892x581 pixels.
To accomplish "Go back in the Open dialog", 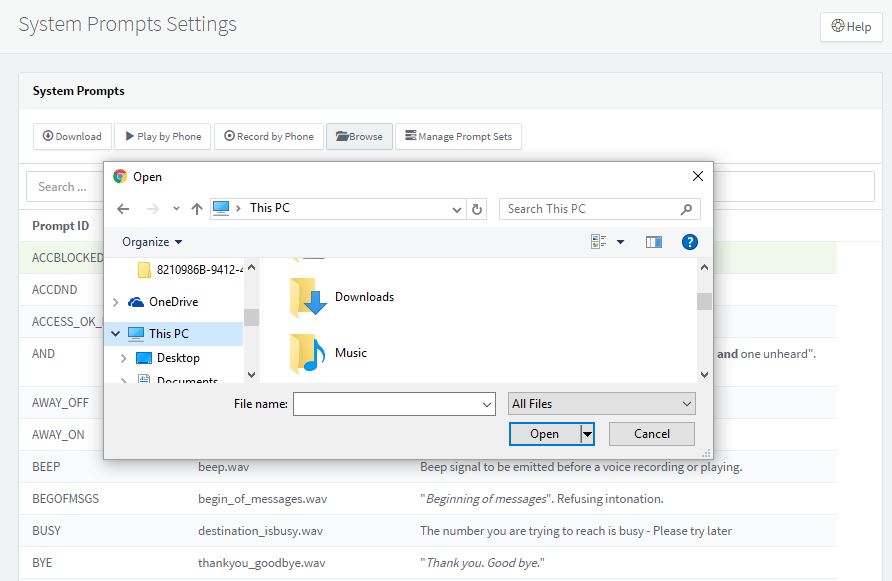I will [123, 209].
